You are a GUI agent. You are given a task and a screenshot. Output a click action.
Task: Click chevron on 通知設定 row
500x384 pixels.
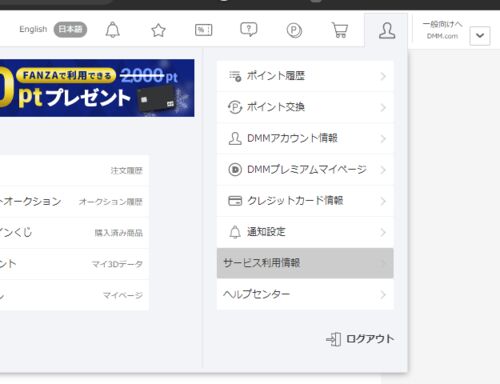[383, 232]
